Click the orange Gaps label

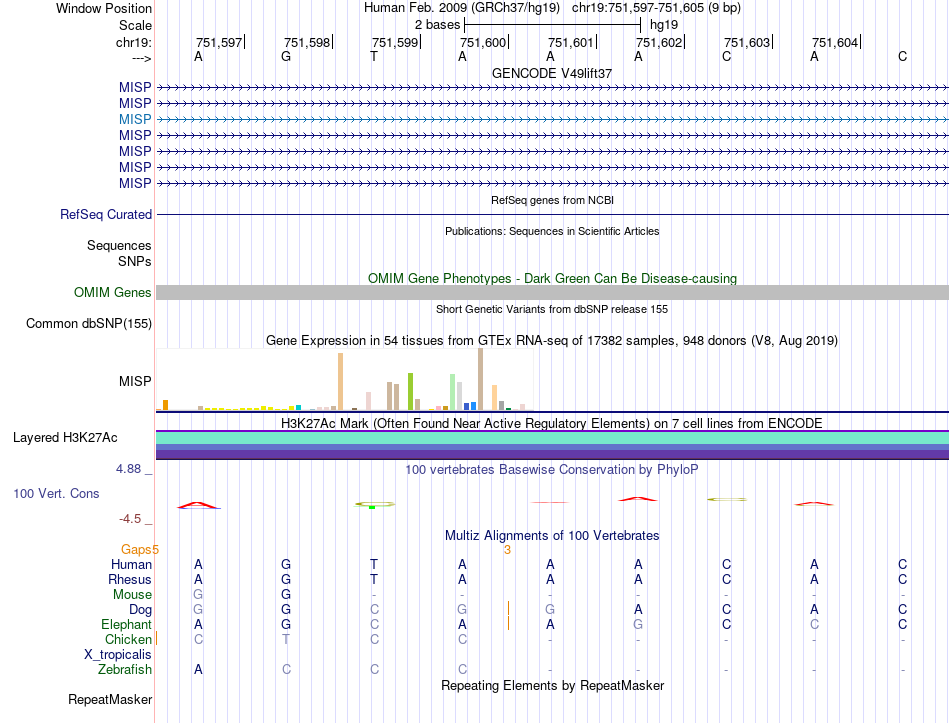coord(136,550)
